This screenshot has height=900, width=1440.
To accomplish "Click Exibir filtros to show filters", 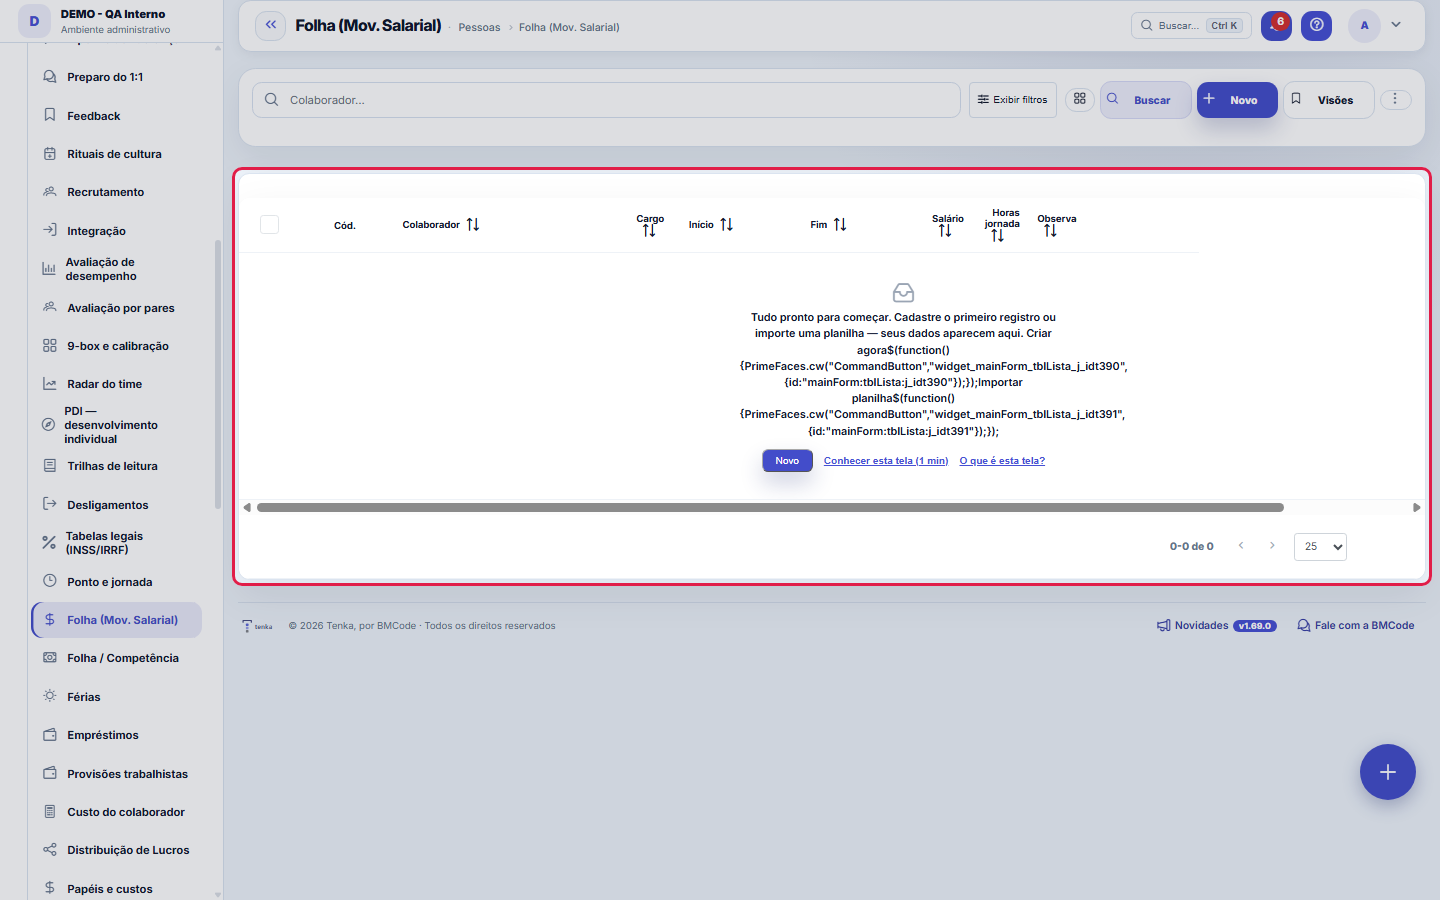I will [1013, 100].
